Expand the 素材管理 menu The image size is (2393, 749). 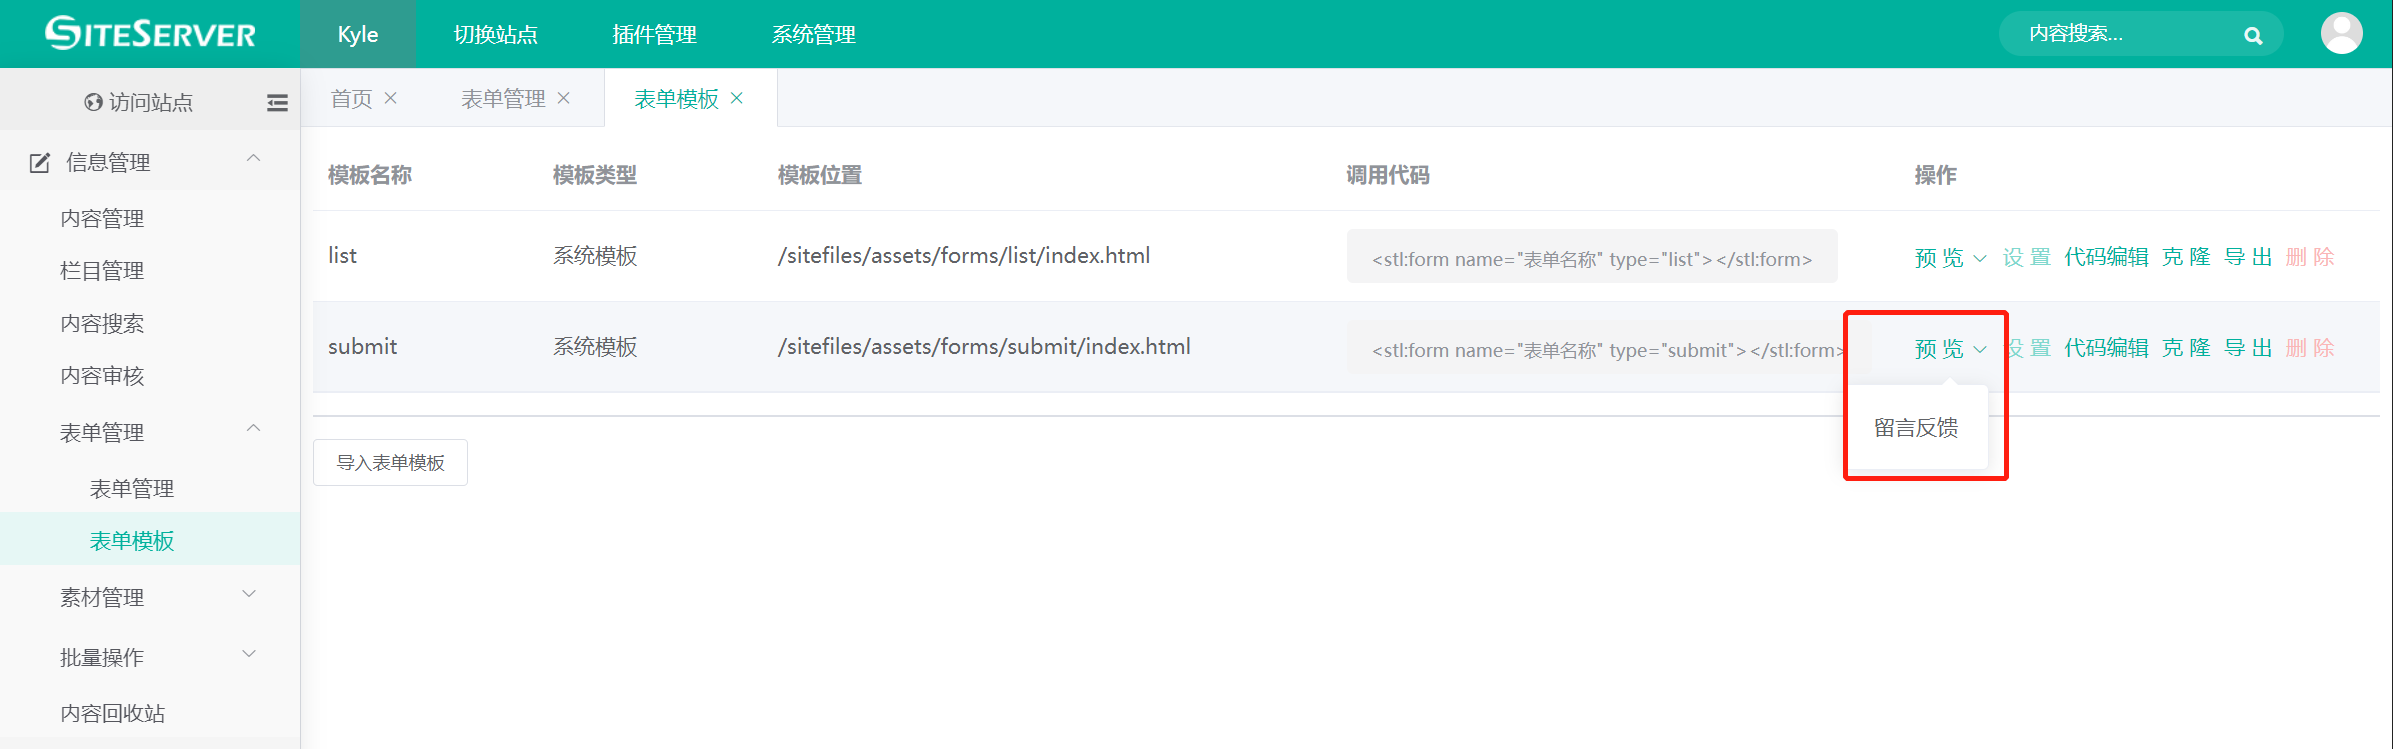point(250,595)
